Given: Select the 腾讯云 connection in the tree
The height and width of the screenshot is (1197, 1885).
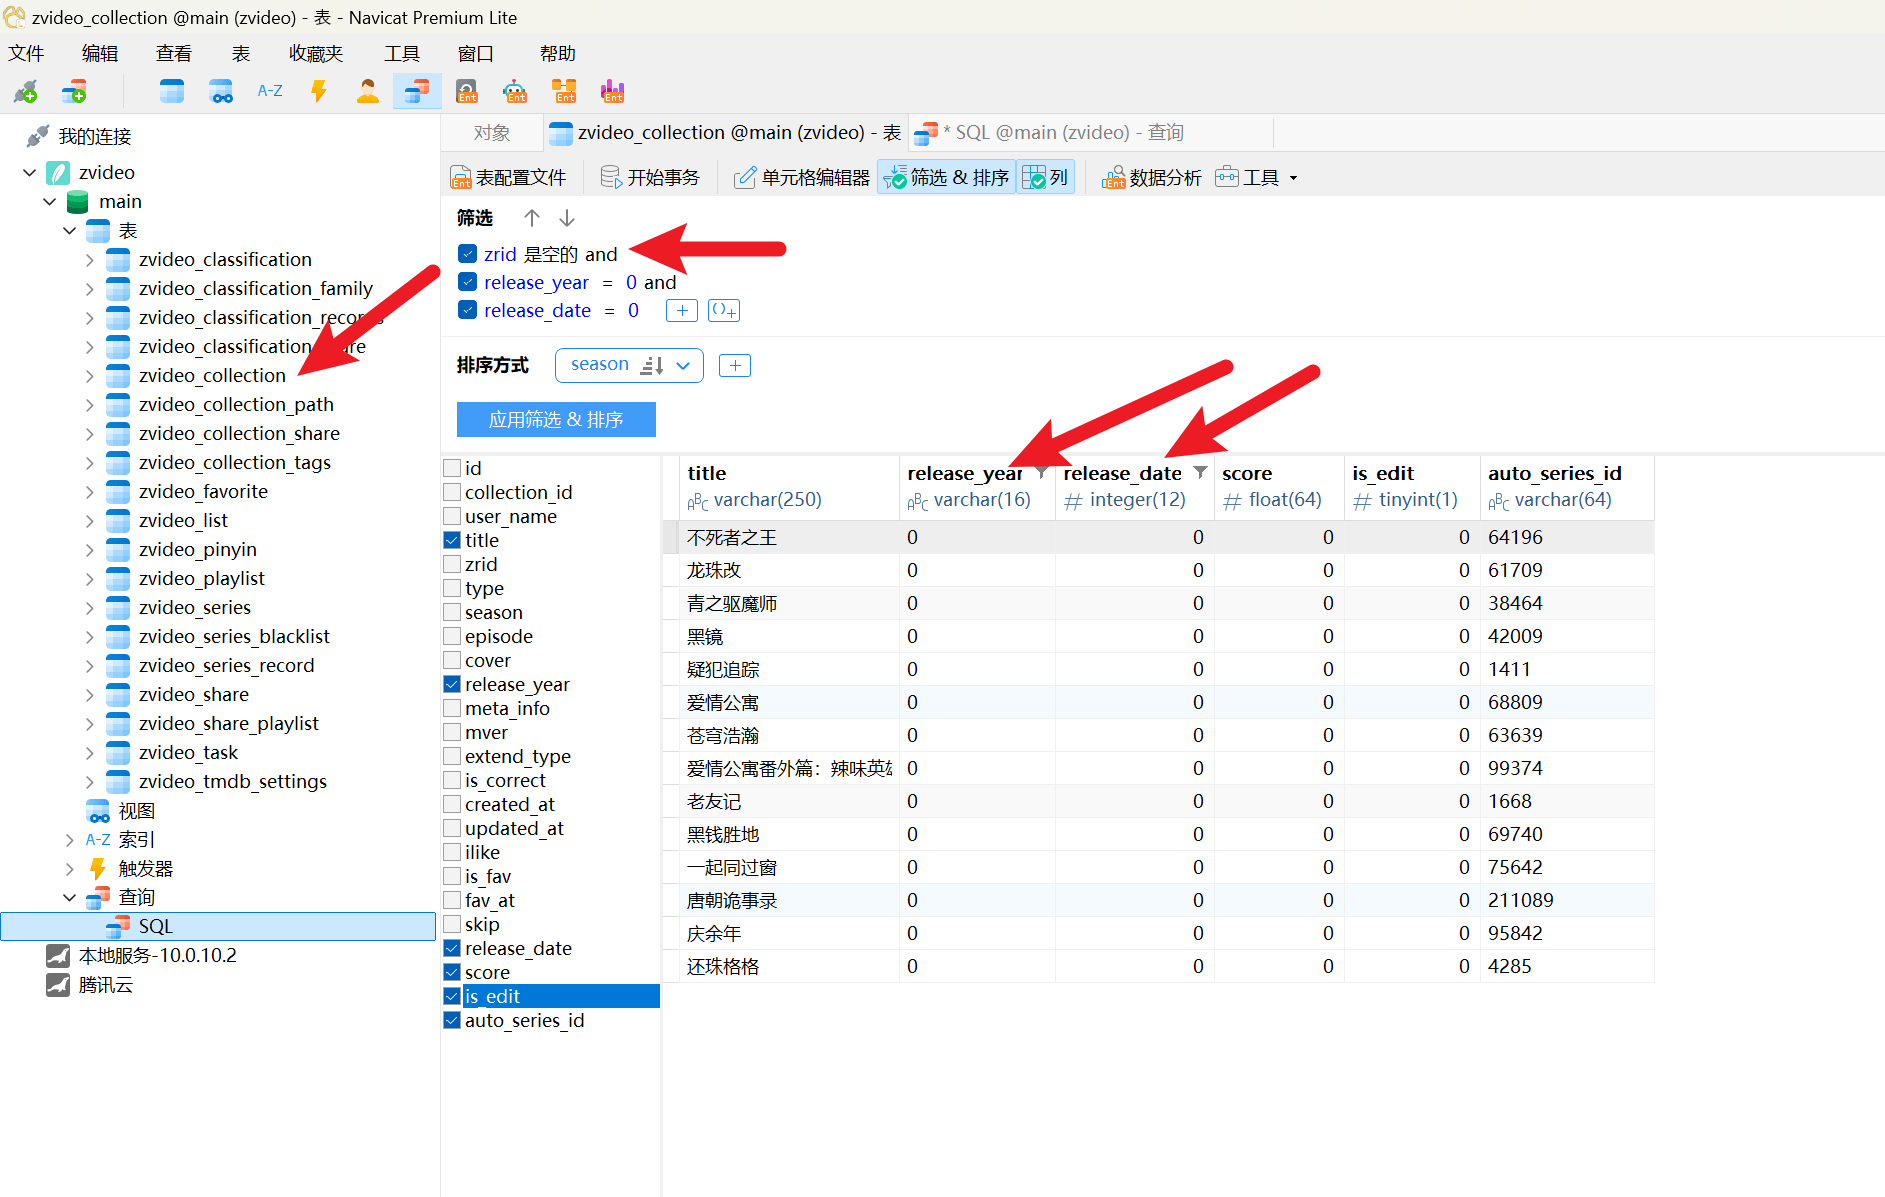Looking at the screenshot, I should click(106, 985).
